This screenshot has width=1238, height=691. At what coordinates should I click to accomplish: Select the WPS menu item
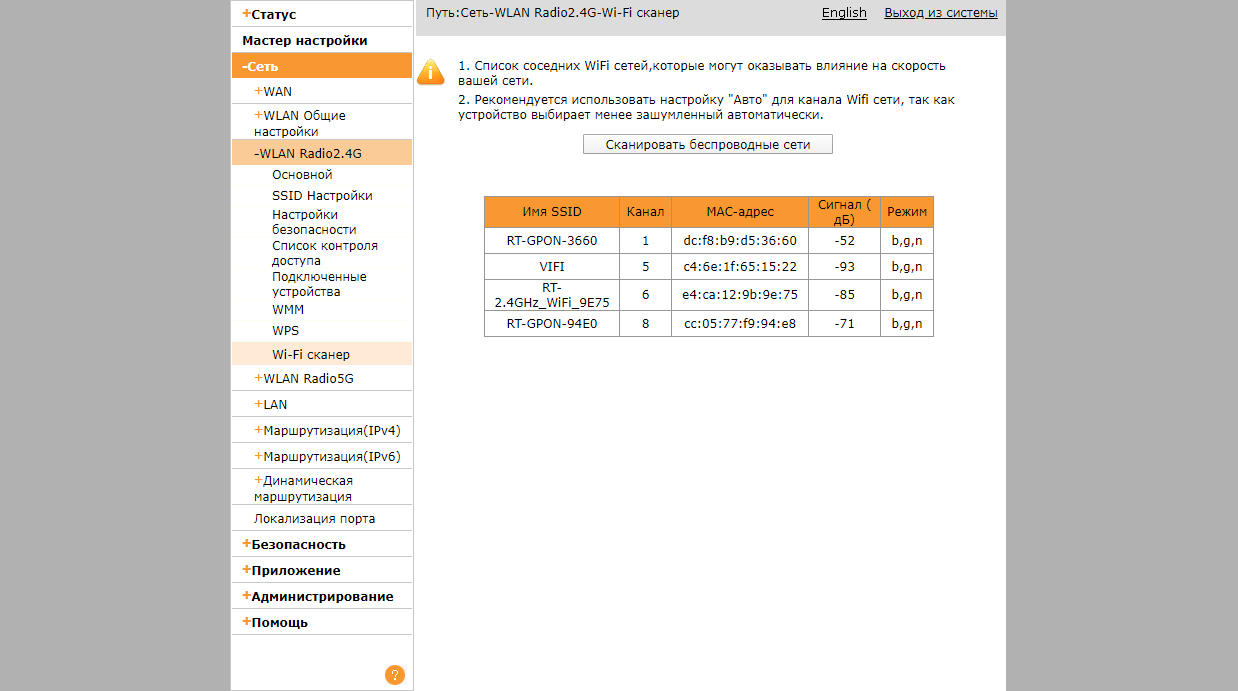285,331
